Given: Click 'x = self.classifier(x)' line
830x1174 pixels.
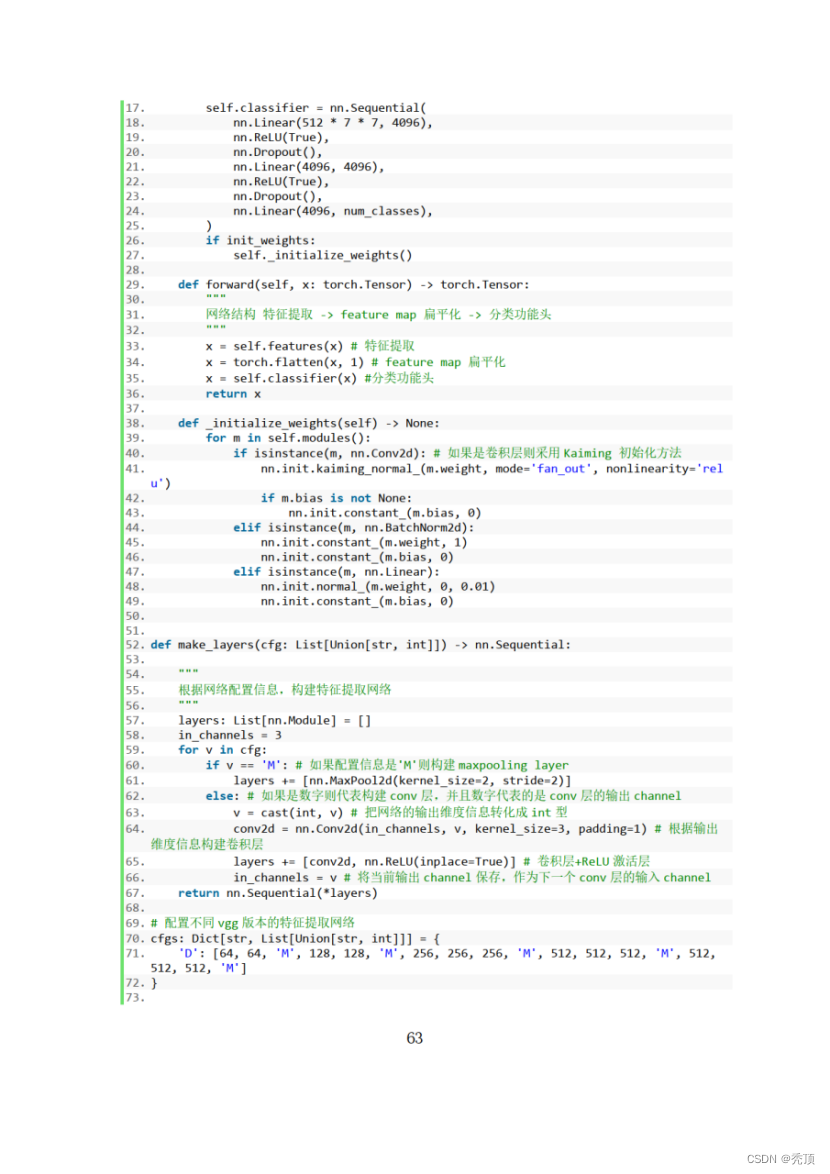Looking at the screenshot, I should (281, 378).
